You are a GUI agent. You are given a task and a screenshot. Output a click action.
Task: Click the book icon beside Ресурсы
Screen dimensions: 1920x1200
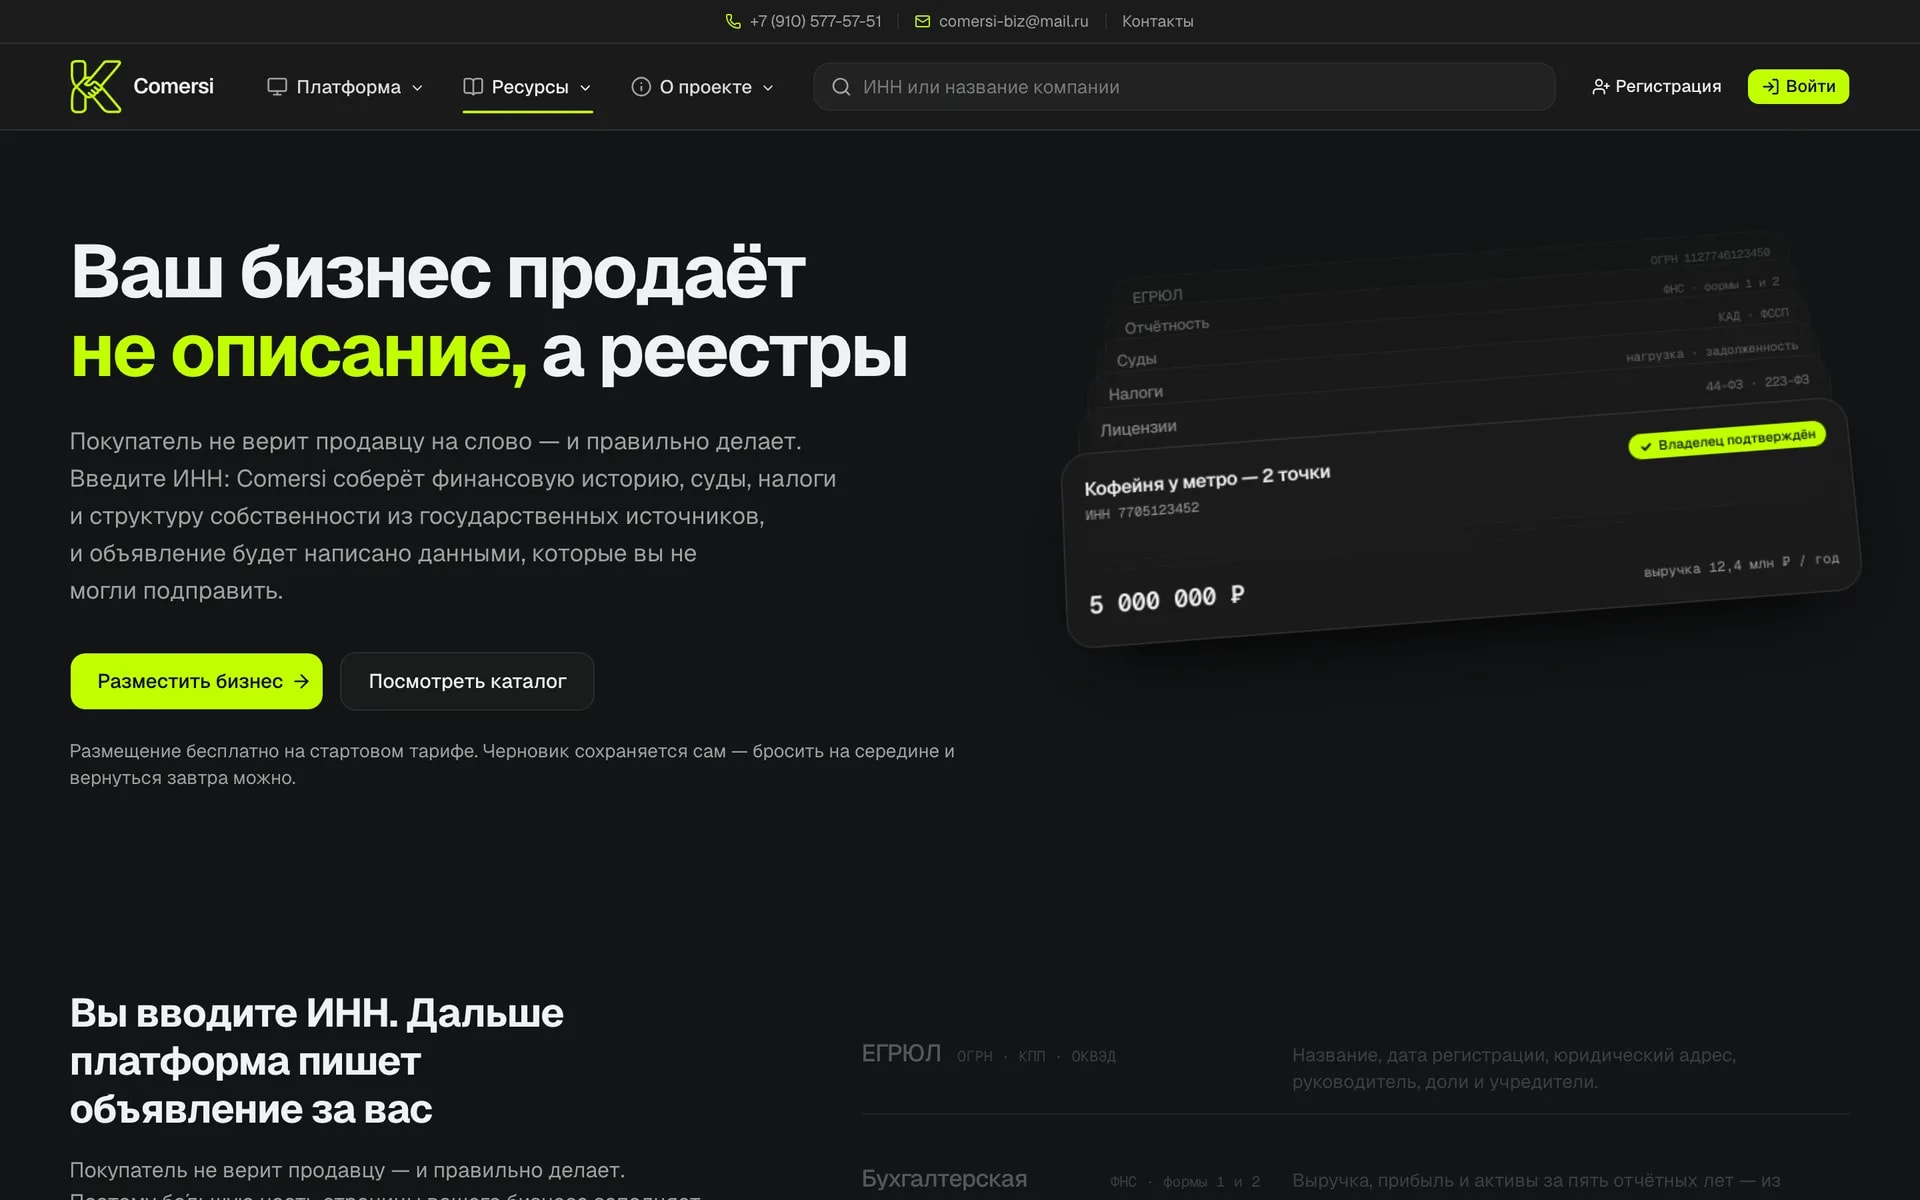473,87
